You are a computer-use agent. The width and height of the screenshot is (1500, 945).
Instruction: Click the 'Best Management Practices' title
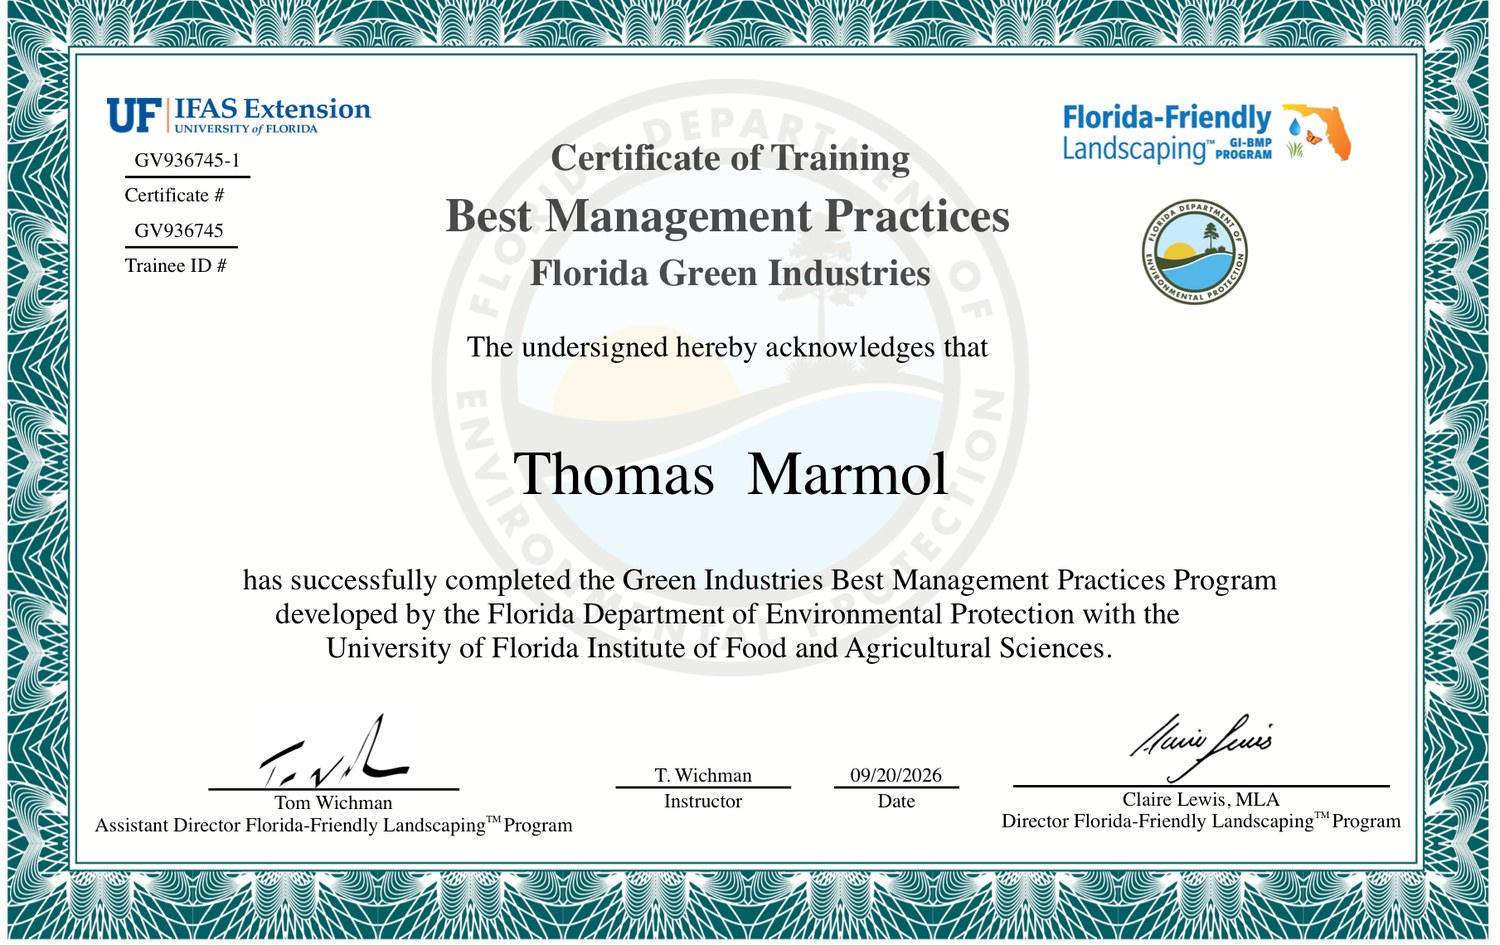click(x=728, y=216)
